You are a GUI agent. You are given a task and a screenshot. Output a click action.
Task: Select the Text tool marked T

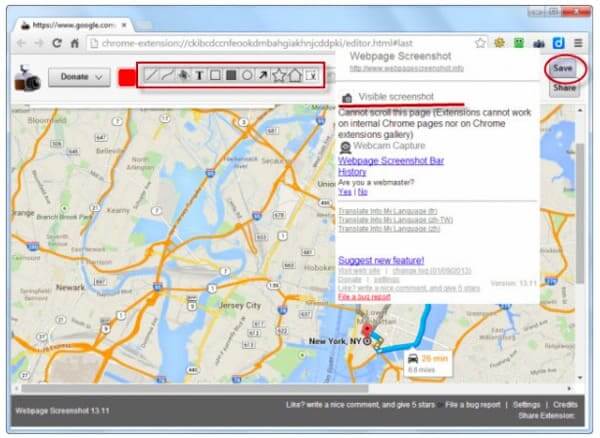(x=199, y=75)
